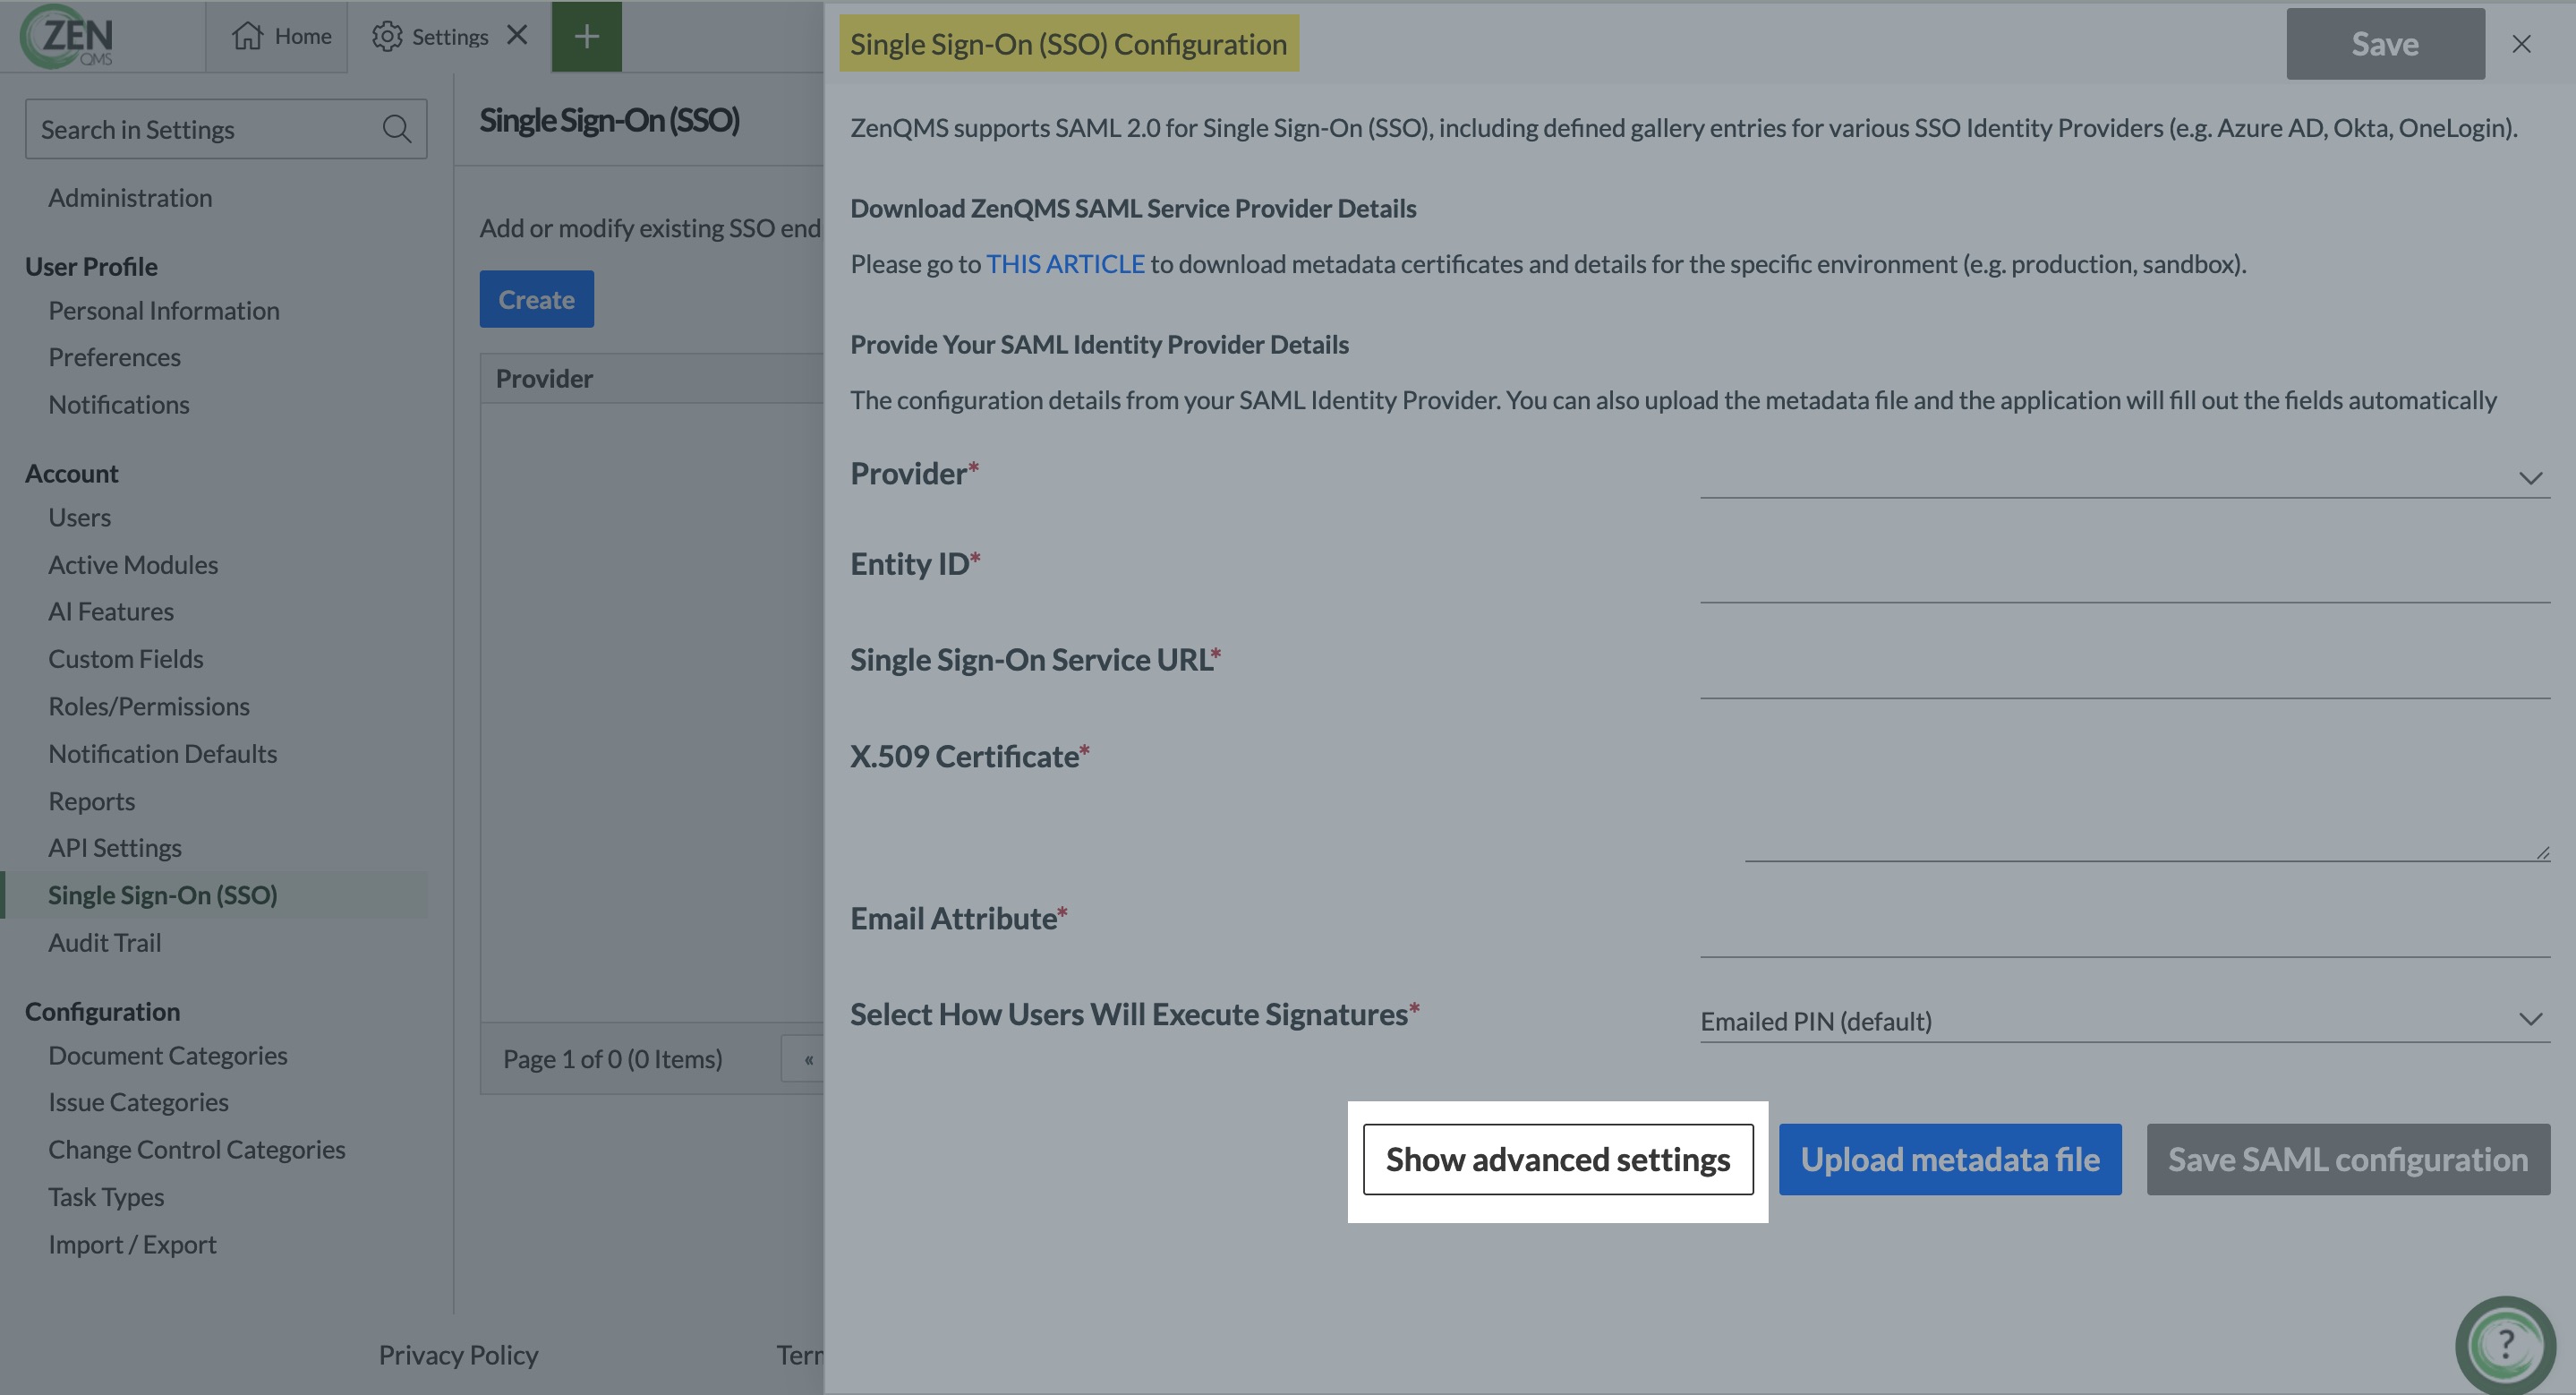Screen dimensions: 2576x1395
Task: Click the Provide Your SAML Identity Provider Details heading
Action: (x=1099, y=343)
